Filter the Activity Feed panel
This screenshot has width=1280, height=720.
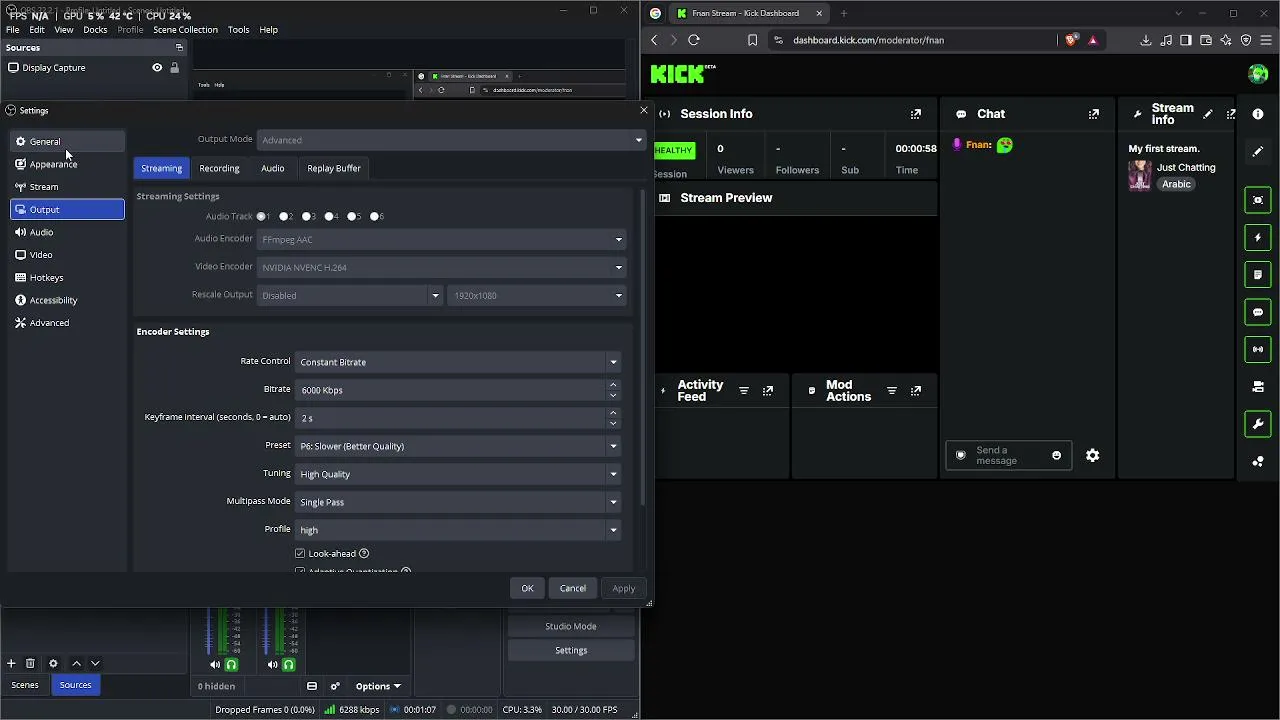744,391
